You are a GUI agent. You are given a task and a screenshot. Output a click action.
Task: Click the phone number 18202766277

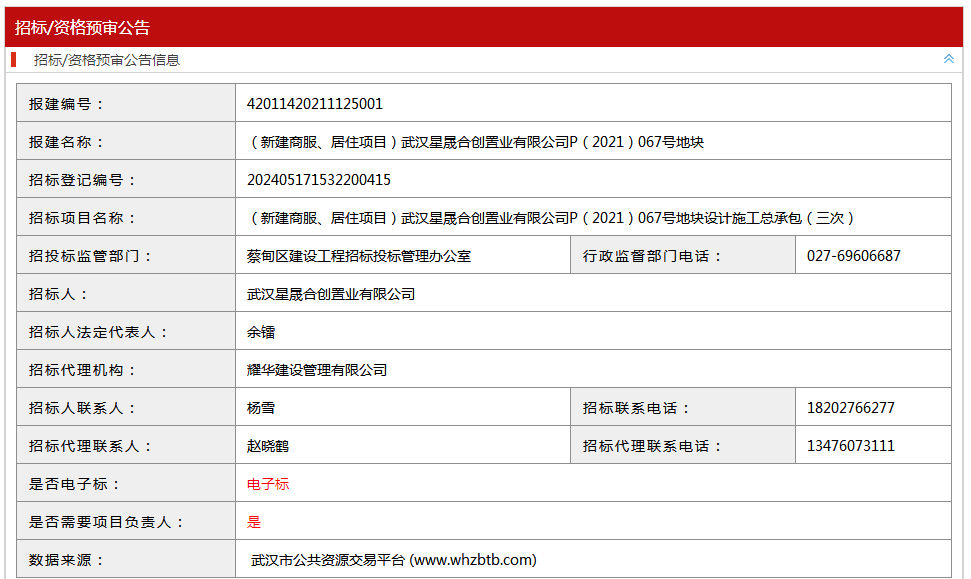(850, 408)
